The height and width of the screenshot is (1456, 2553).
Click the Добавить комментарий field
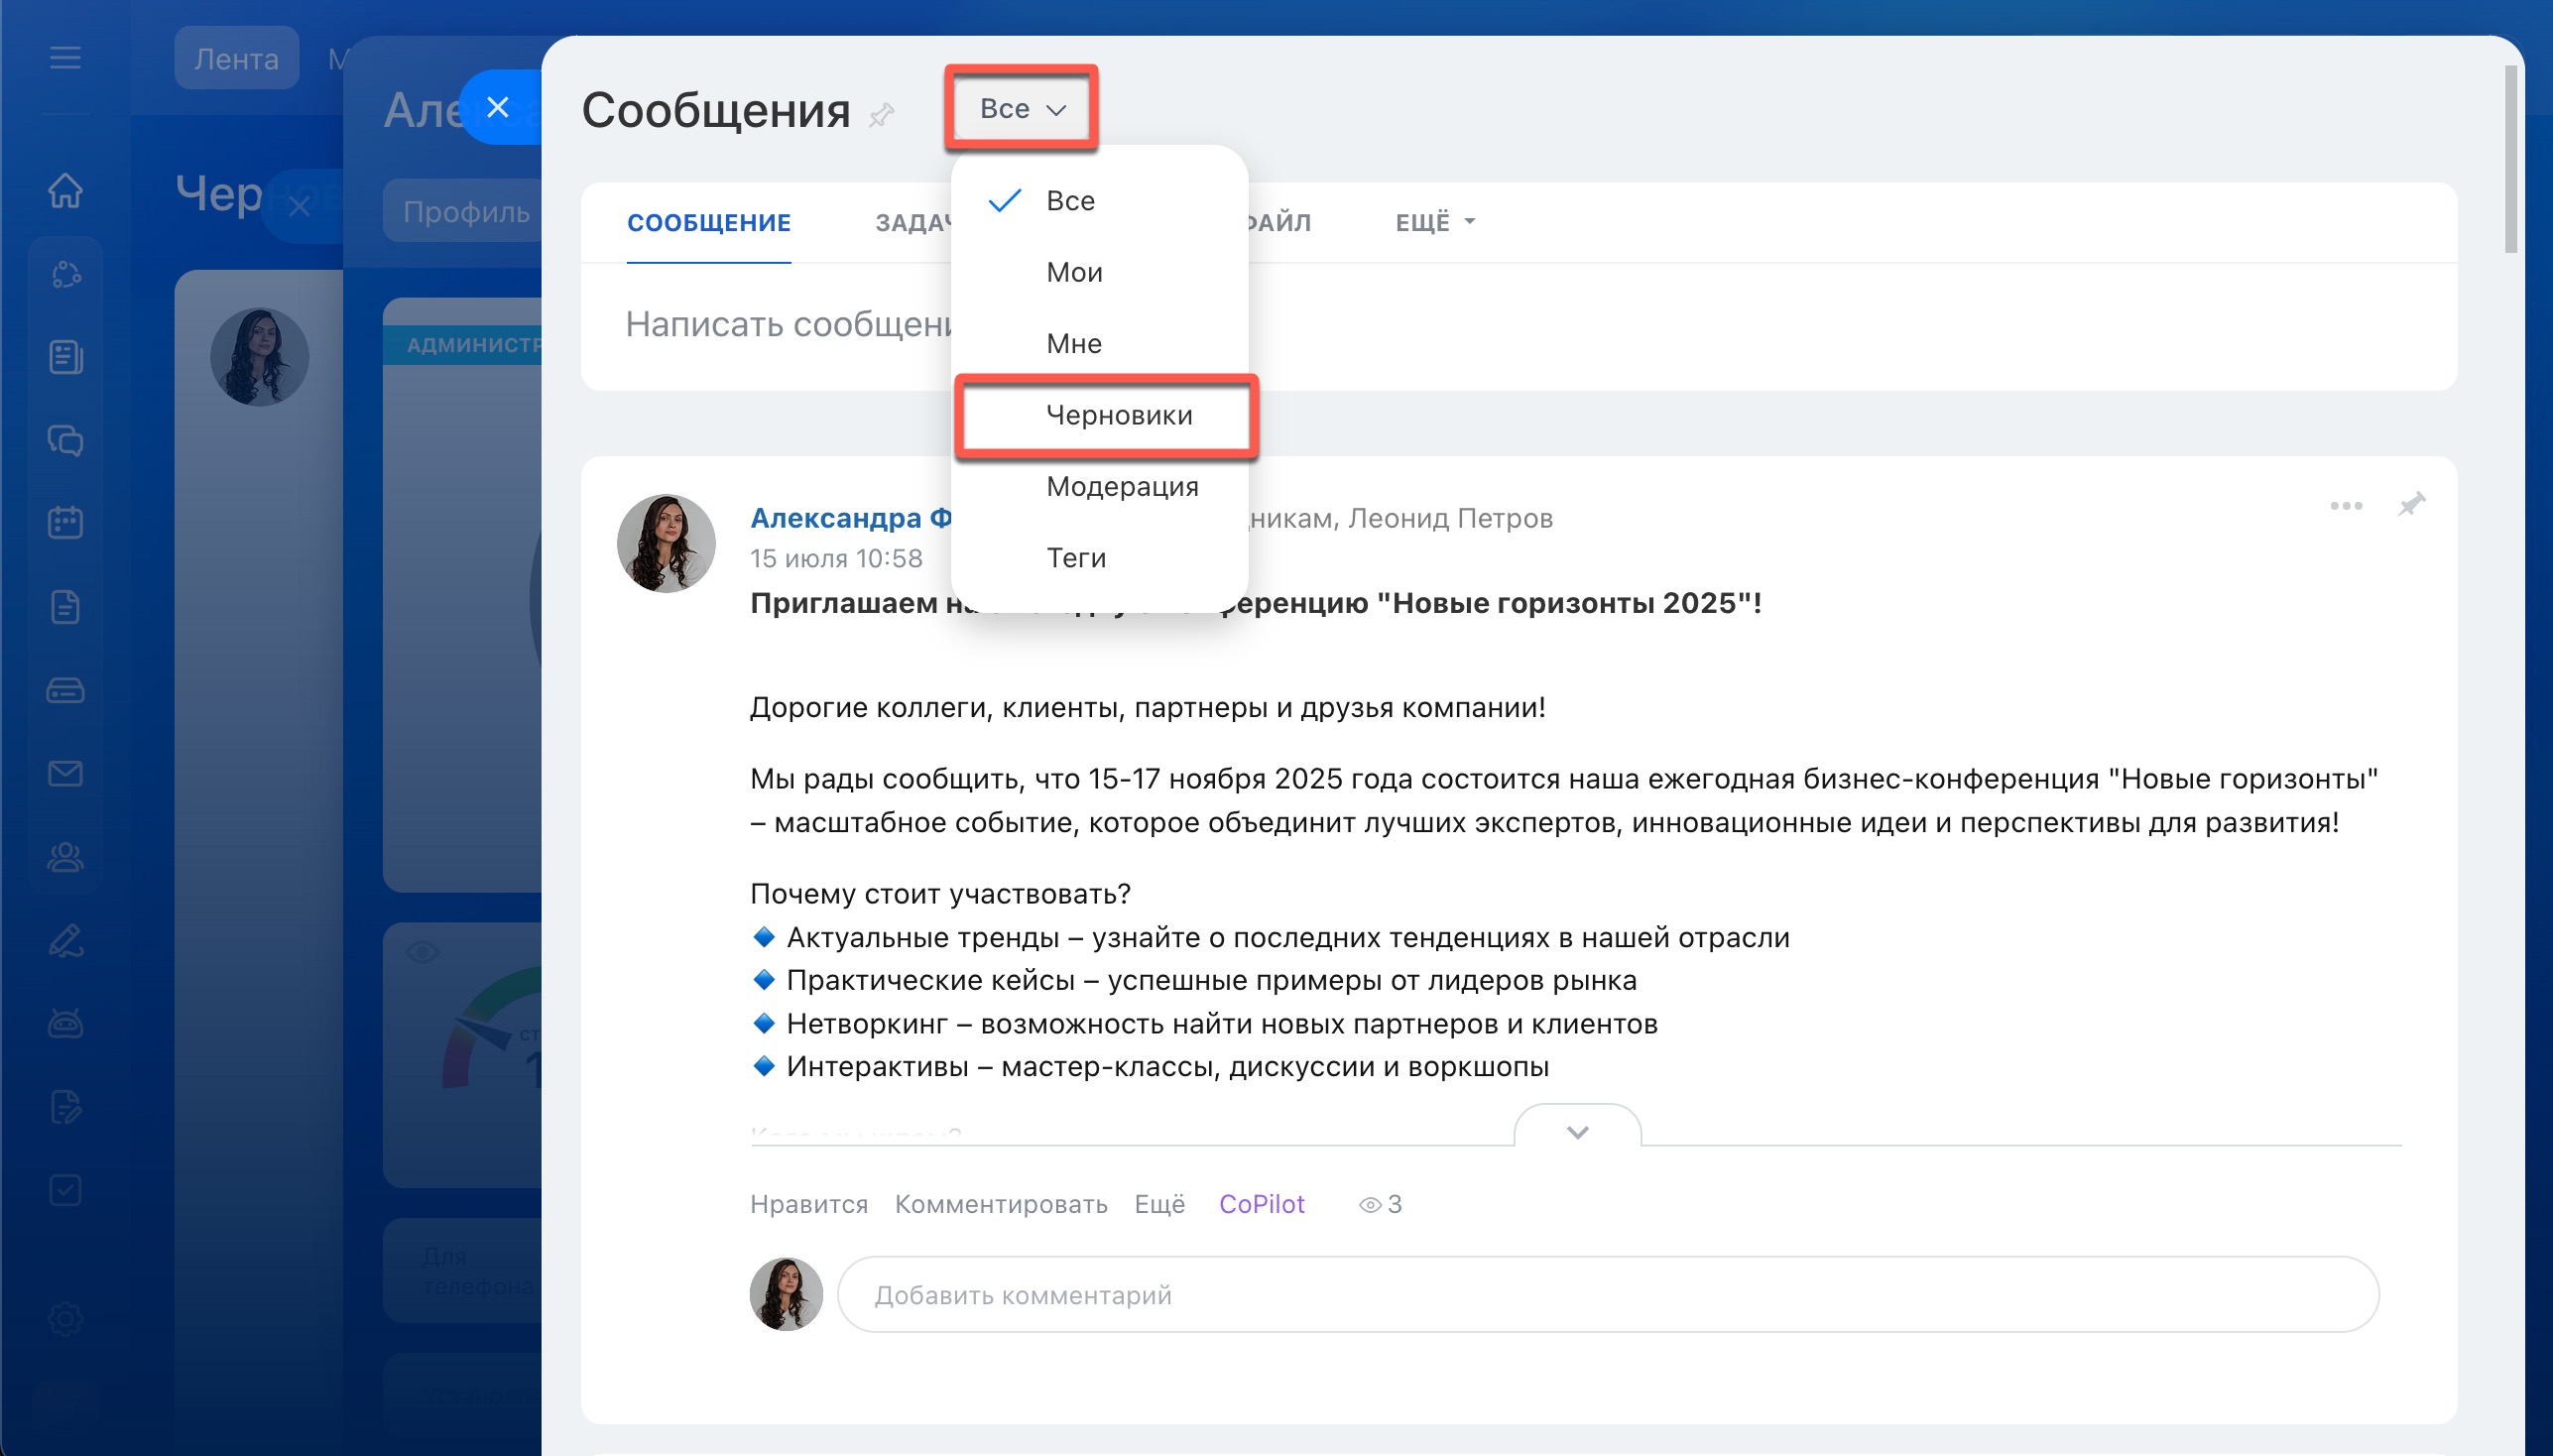(1608, 1294)
